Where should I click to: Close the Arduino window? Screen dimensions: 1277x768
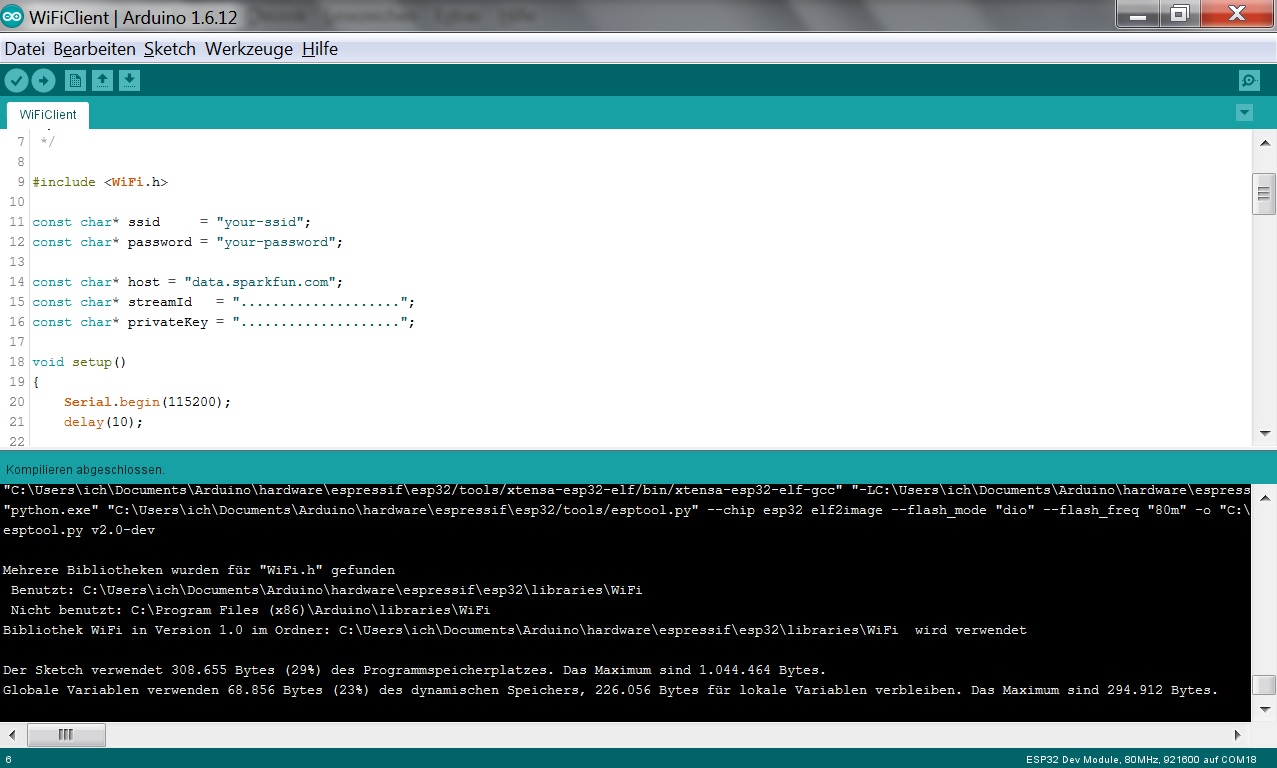(1235, 12)
